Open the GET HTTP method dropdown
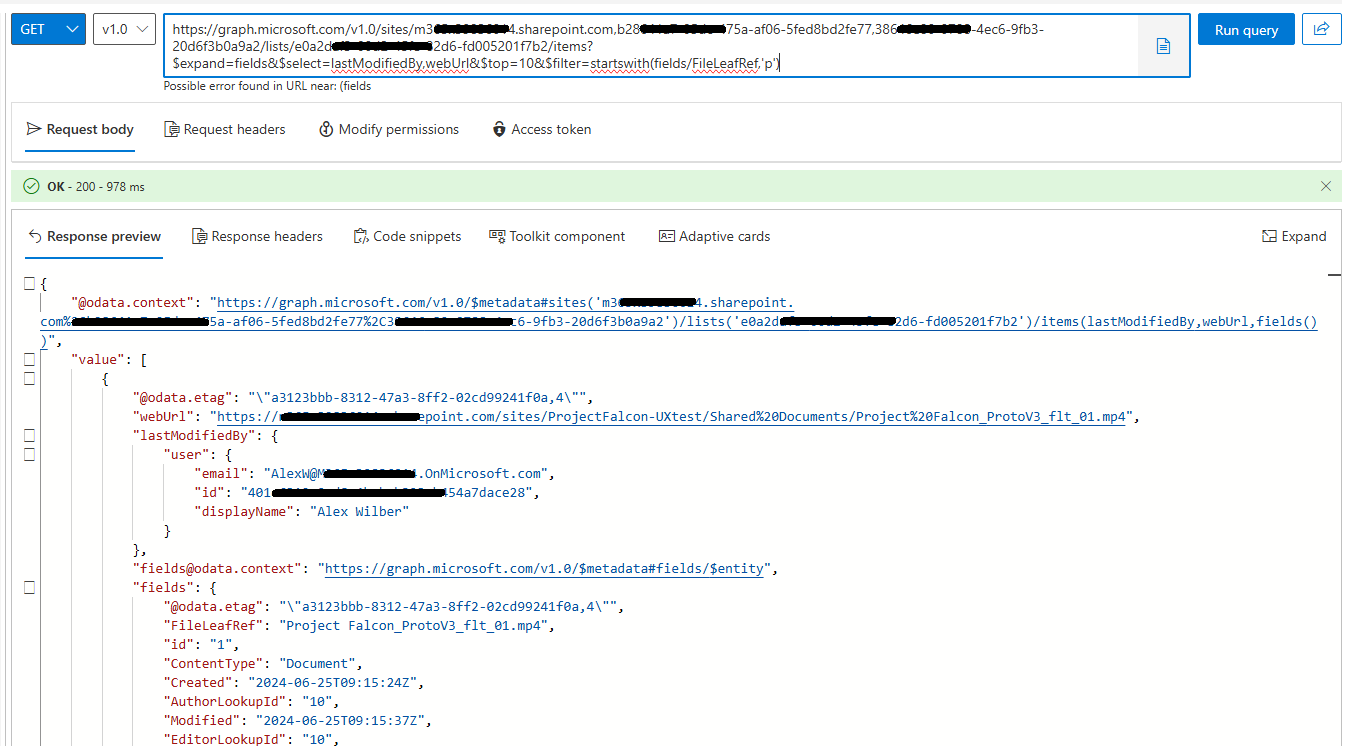 48,29
